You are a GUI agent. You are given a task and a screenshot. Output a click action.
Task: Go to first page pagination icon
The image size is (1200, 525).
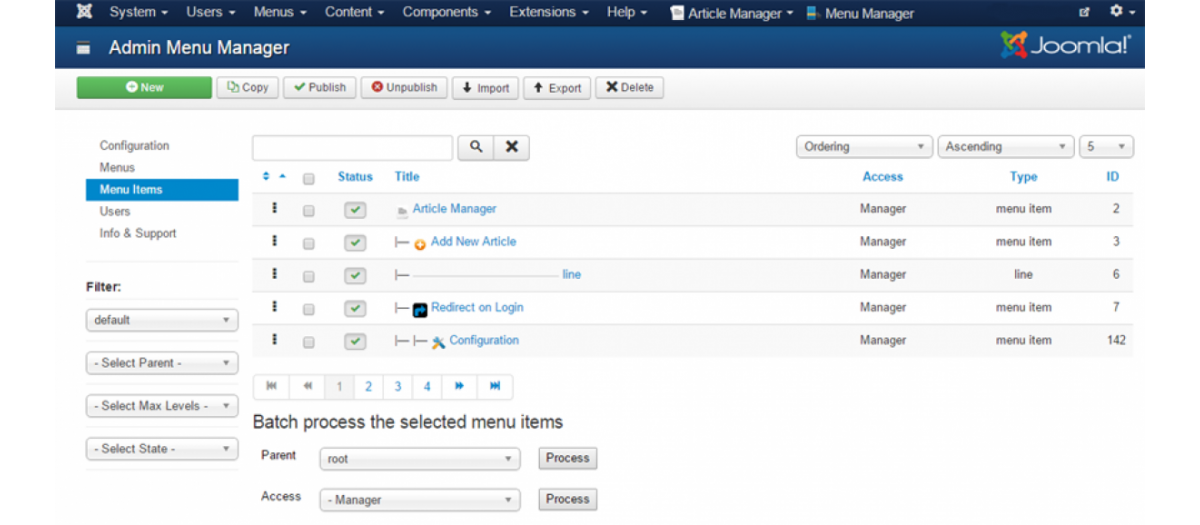pos(271,386)
